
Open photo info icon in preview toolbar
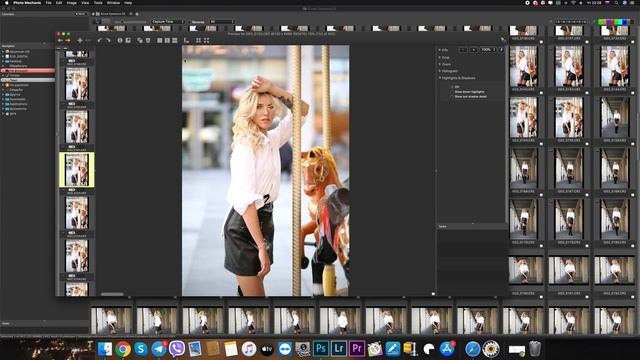(x=120, y=40)
